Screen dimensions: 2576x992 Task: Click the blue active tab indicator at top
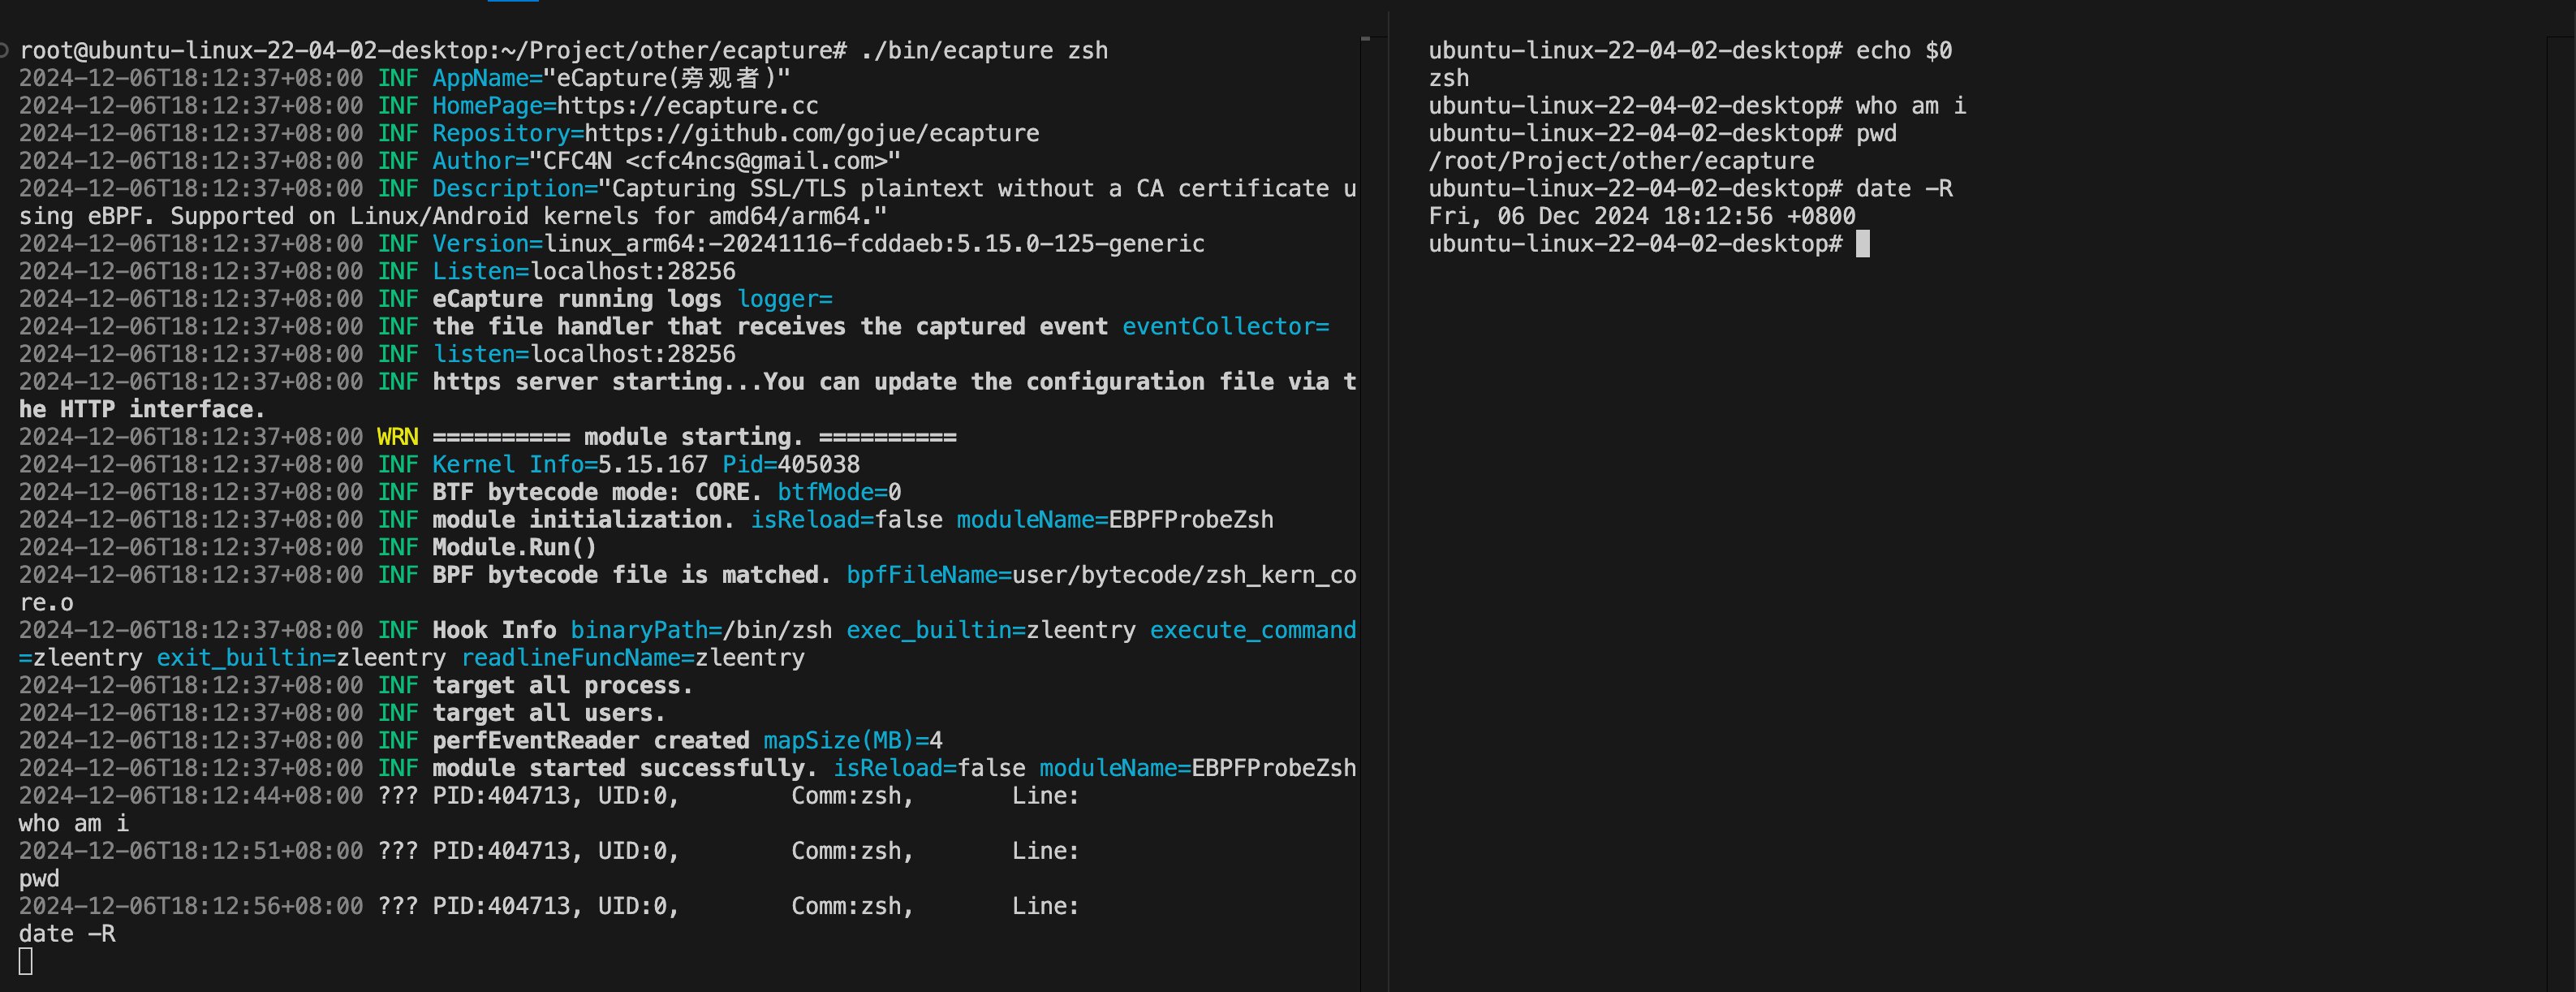coord(513,2)
